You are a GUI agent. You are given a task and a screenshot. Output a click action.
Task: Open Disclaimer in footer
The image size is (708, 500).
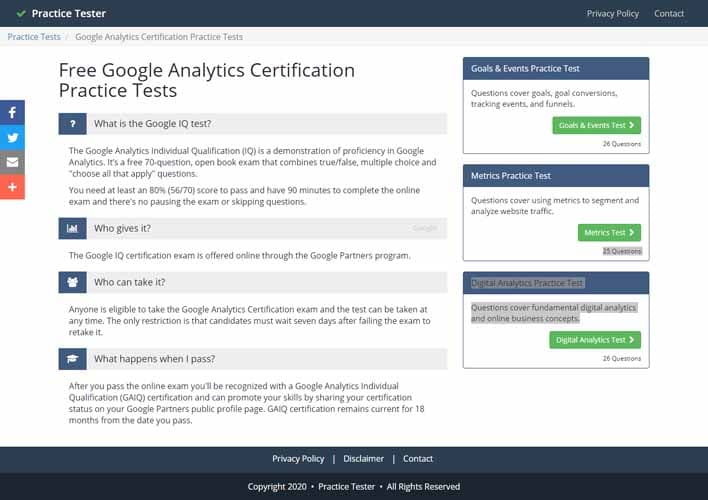(x=363, y=459)
